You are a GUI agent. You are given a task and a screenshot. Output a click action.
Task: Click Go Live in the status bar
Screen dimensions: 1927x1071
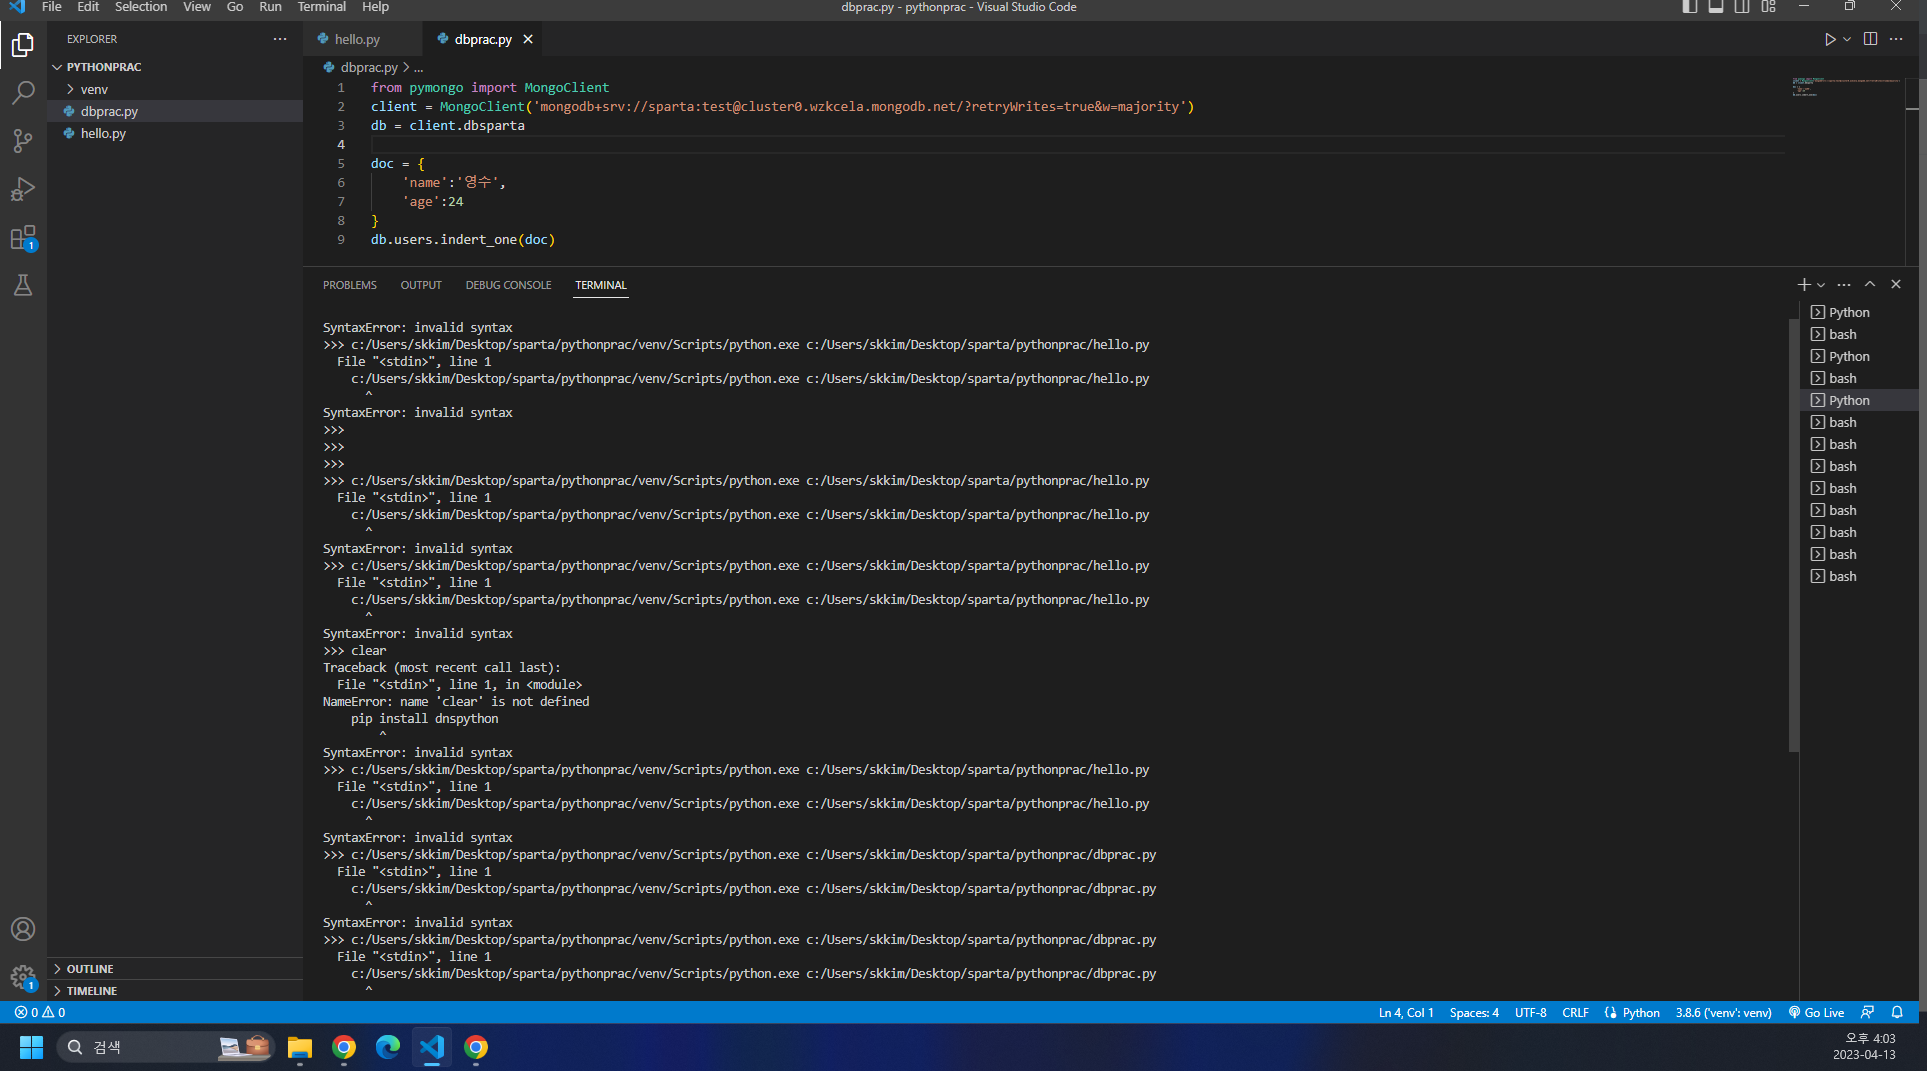click(1816, 1012)
